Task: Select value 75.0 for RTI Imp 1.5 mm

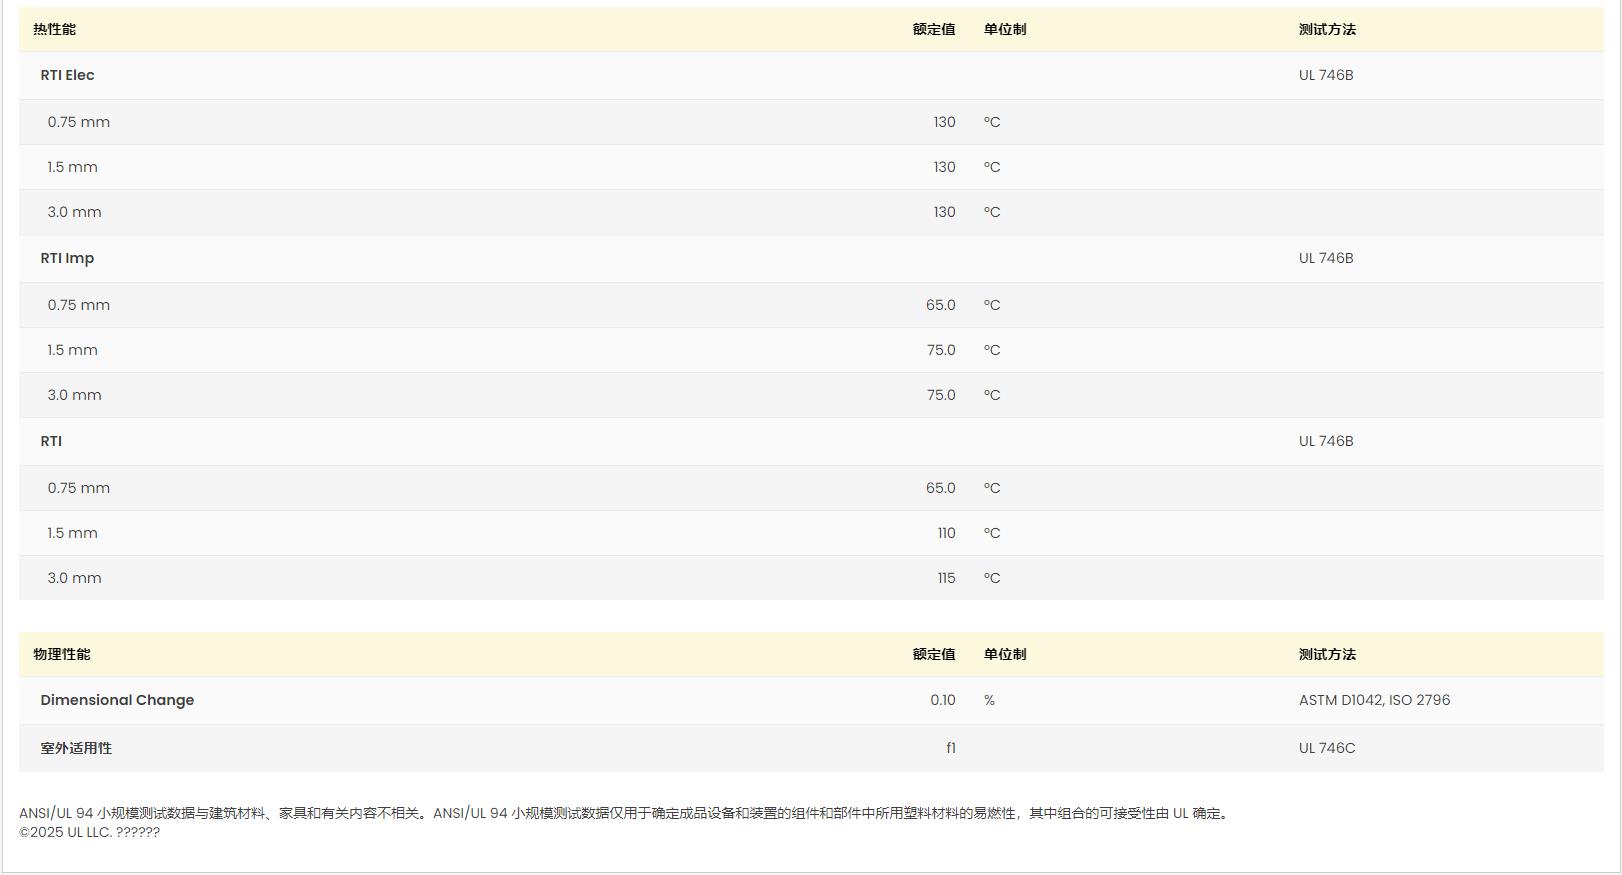Action: pyautogui.click(x=940, y=350)
